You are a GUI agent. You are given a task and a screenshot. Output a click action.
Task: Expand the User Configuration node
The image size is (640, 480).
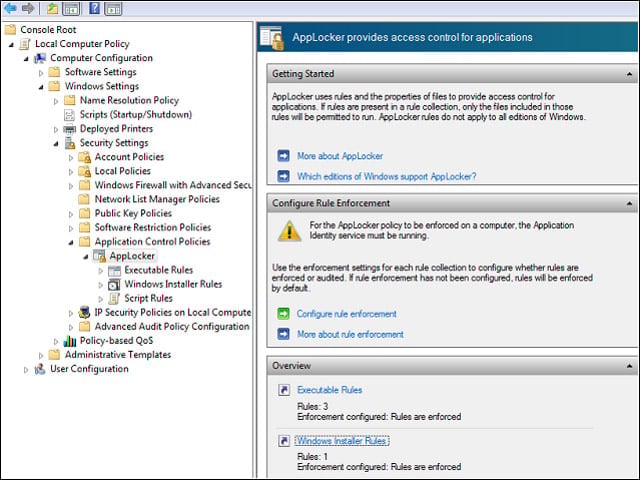coord(26,369)
